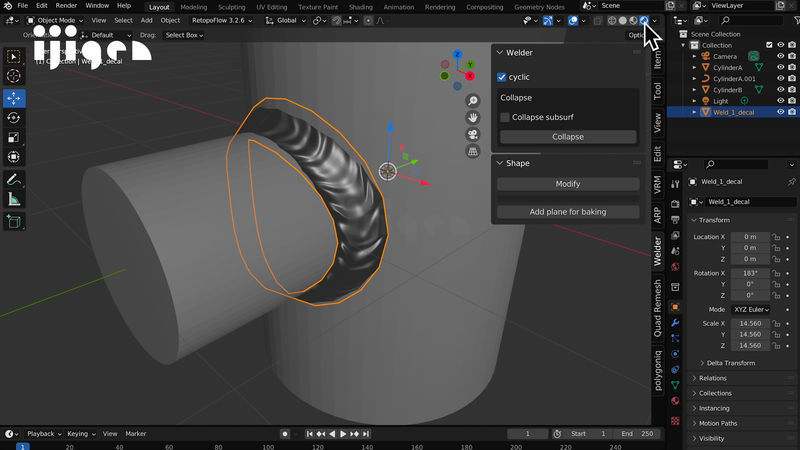Jump to timeline end frame

tap(366, 434)
